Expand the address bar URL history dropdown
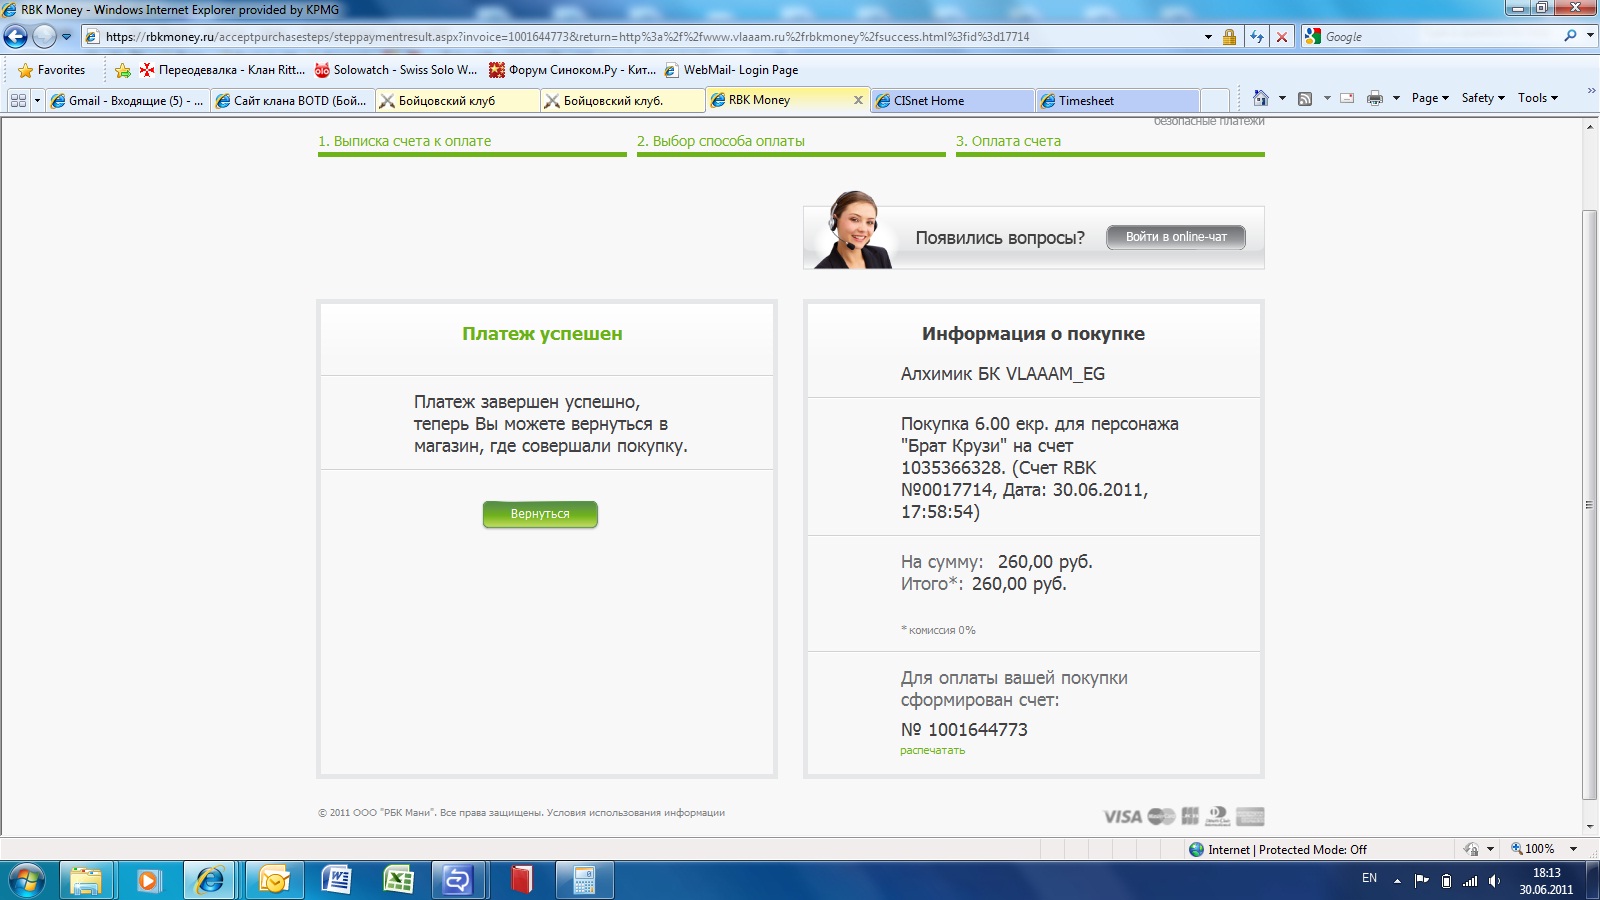 (x=1208, y=37)
